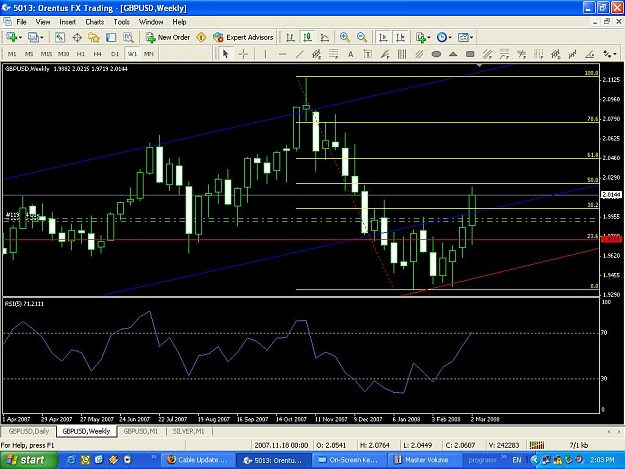Expand the Templates dropdown arrow
Viewport: 625px width, 469px height.
(471, 38)
